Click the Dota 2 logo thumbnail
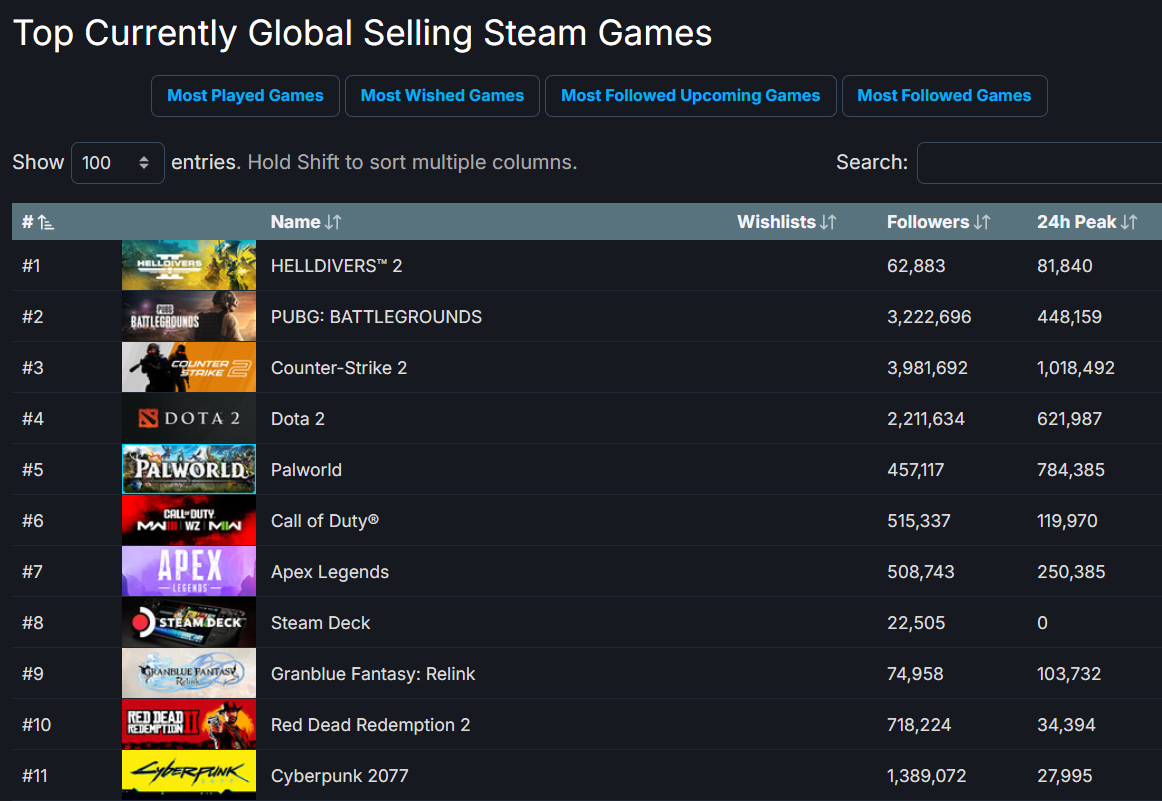 click(x=189, y=418)
